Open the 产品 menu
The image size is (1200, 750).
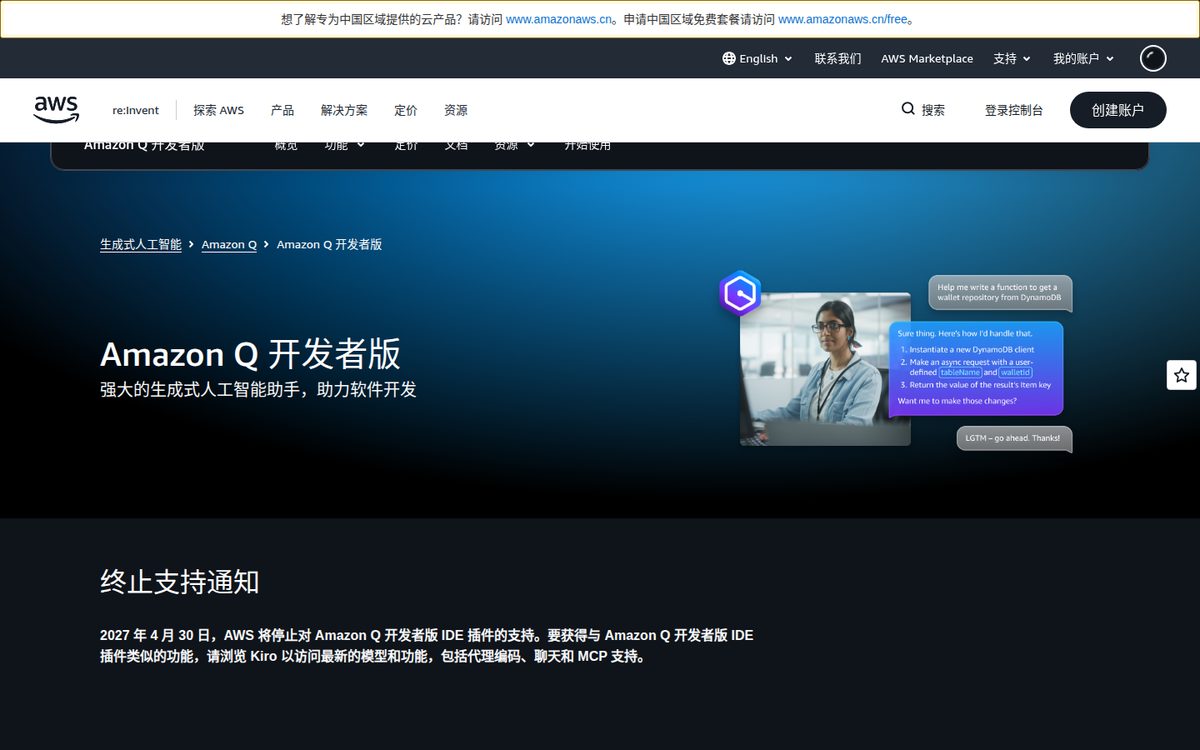point(282,110)
